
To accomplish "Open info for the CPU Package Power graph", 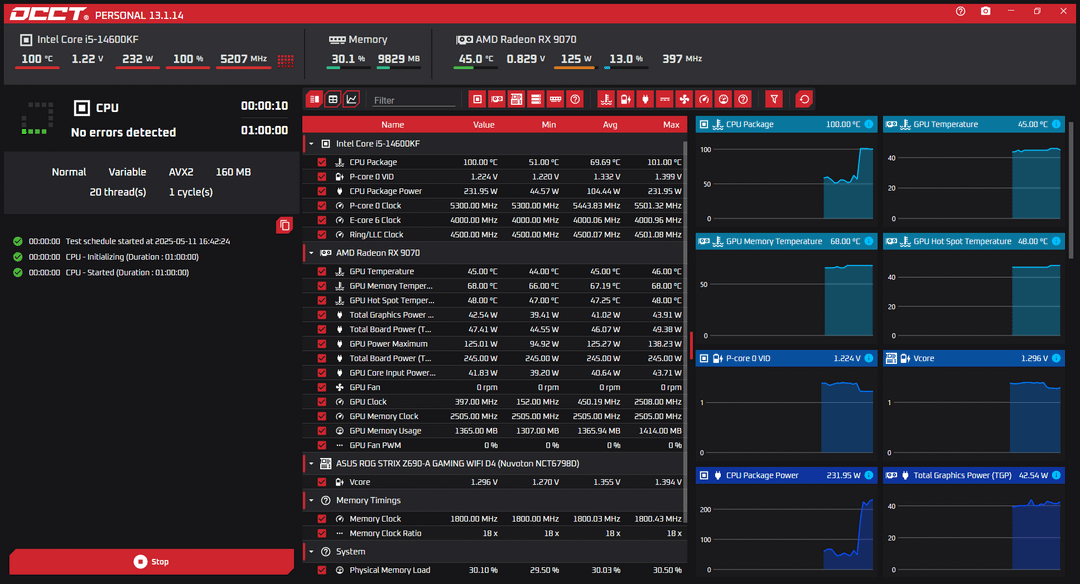I will point(869,475).
